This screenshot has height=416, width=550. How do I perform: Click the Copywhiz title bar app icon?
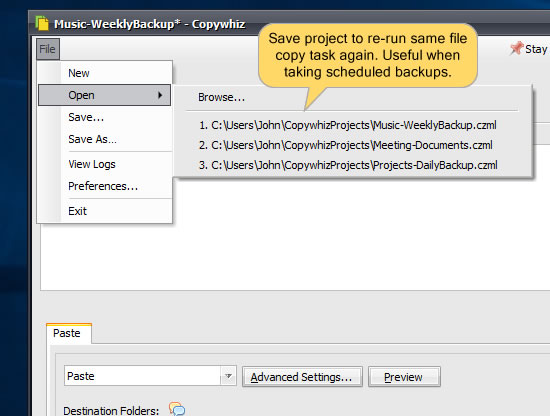42,23
